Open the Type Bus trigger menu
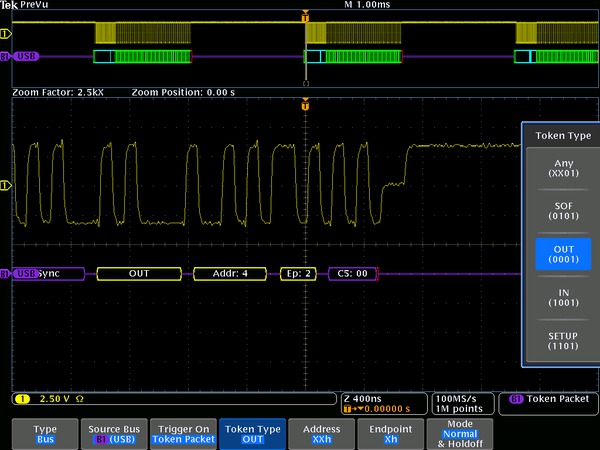 click(x=45, y=433)
